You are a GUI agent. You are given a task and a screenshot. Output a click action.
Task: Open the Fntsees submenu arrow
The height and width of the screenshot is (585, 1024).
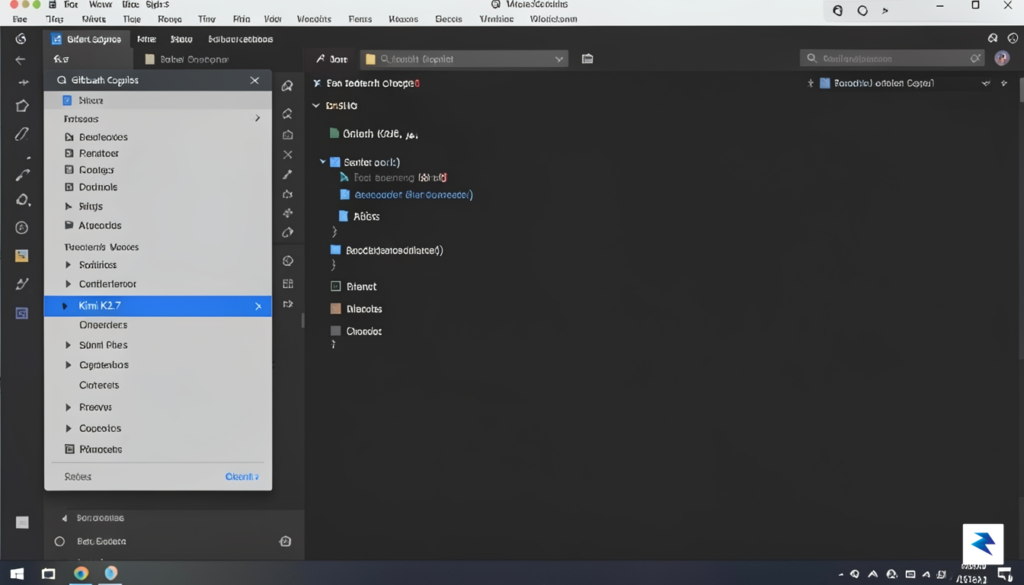(x=257, y=118)
